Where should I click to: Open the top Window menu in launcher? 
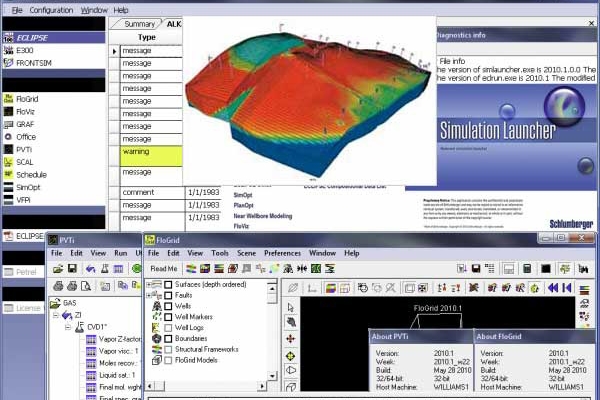[94, 10]
